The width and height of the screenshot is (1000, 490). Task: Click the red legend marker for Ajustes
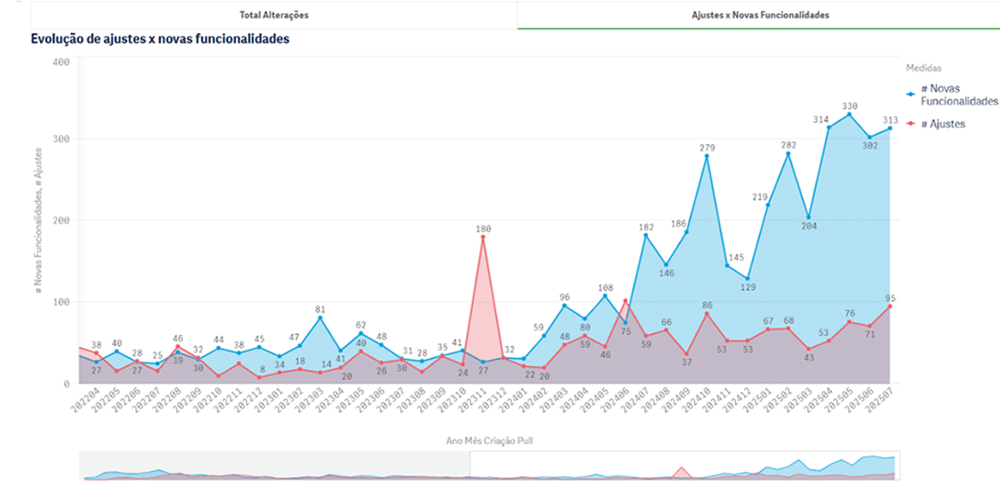click(911, 123)
